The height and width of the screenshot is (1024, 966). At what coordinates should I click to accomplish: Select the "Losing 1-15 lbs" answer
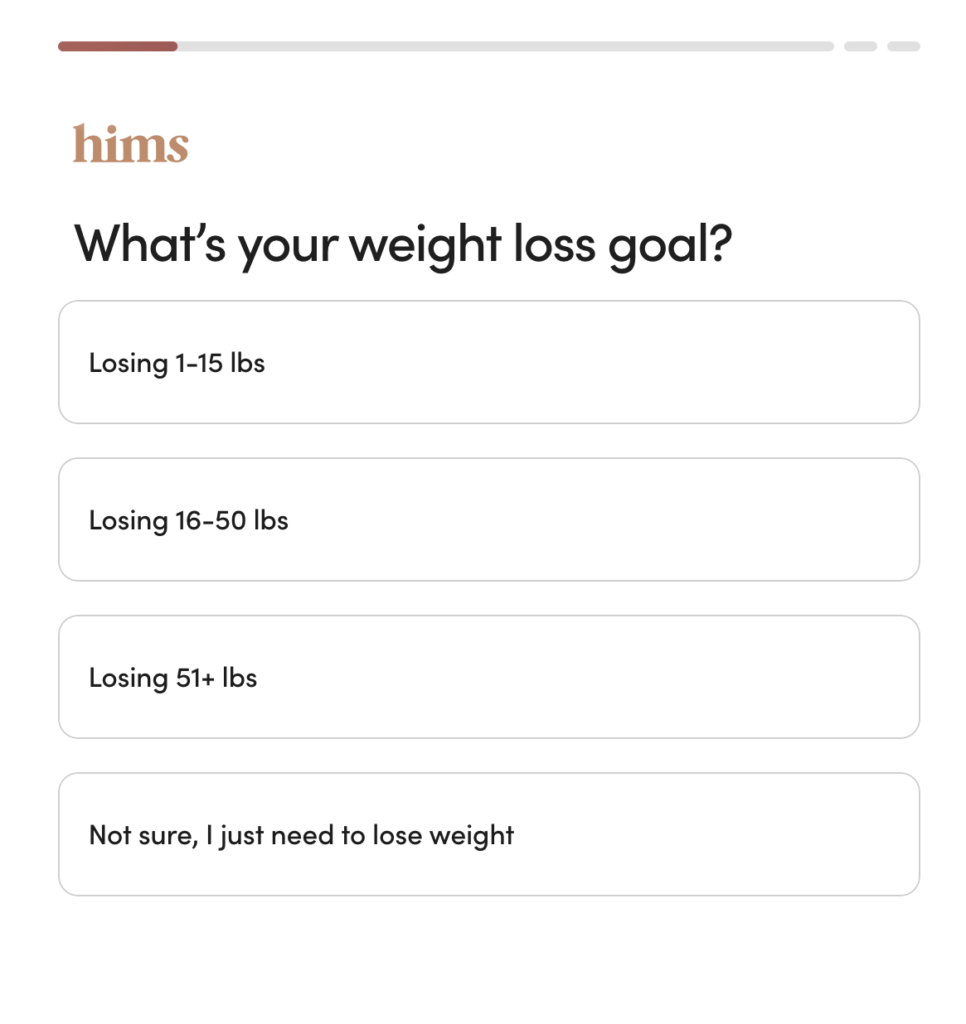tap(488, 362)
